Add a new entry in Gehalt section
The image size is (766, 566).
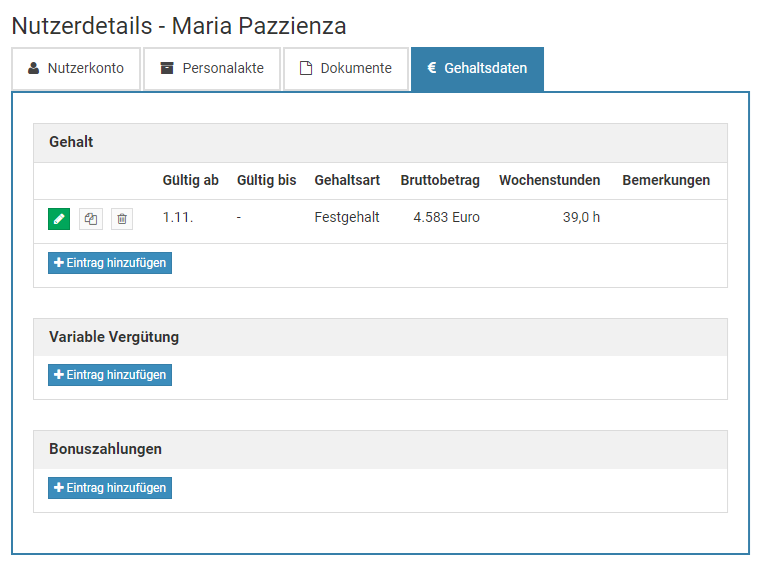110,263
